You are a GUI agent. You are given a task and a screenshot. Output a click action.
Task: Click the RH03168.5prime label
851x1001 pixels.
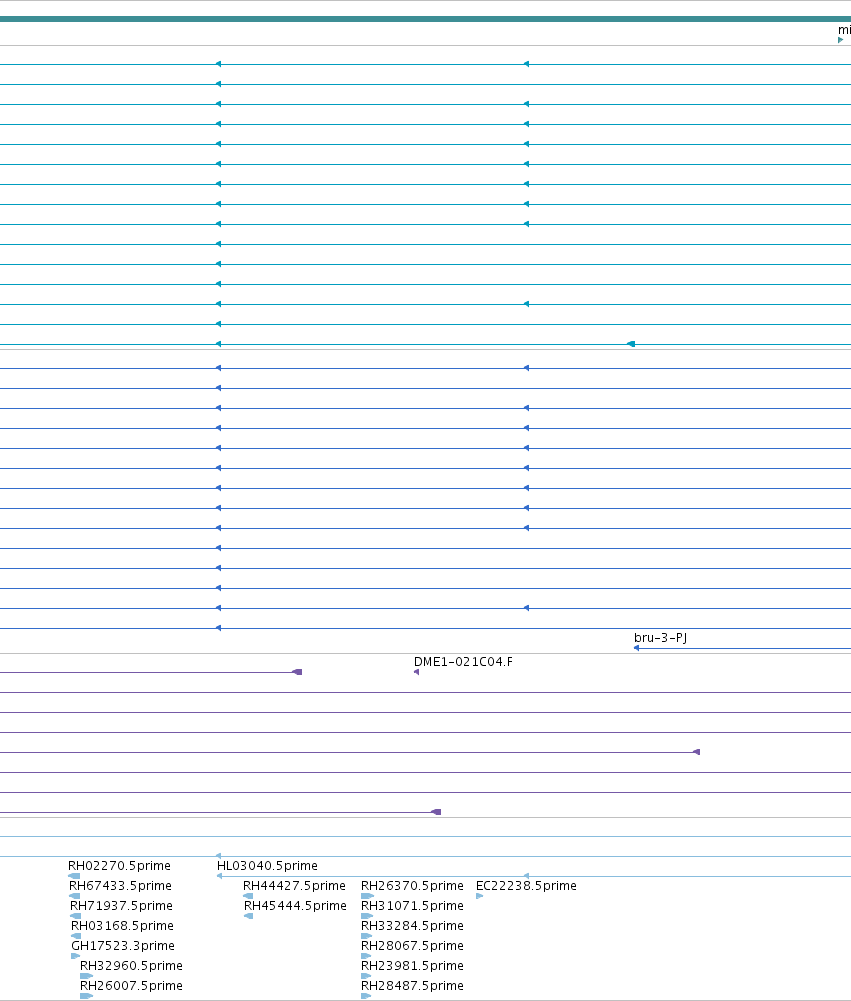[122, 926]
